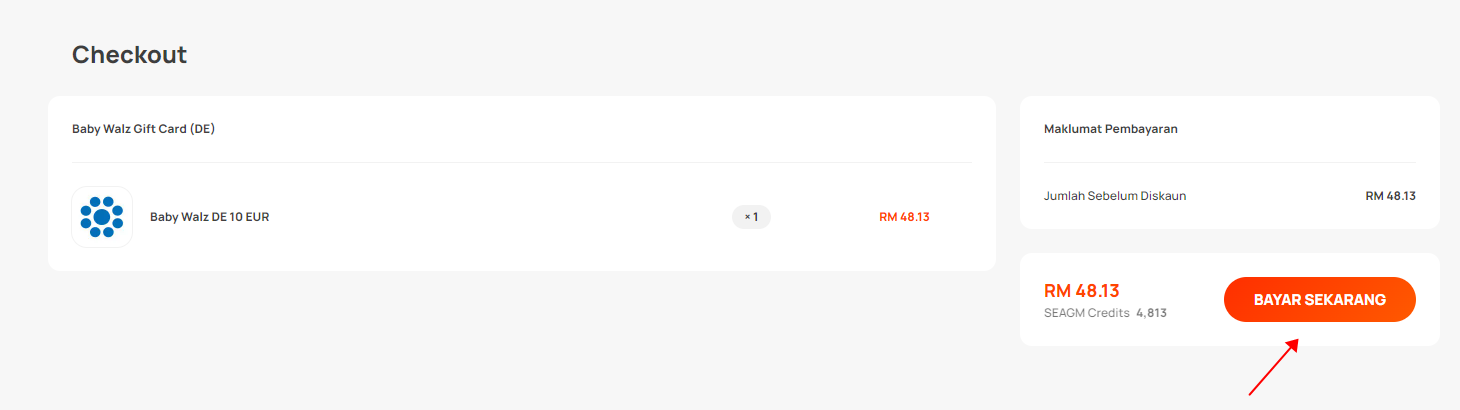Click the Checkout page heading
This screenshot has height=410, width=1460.
[x=129, y=55]
